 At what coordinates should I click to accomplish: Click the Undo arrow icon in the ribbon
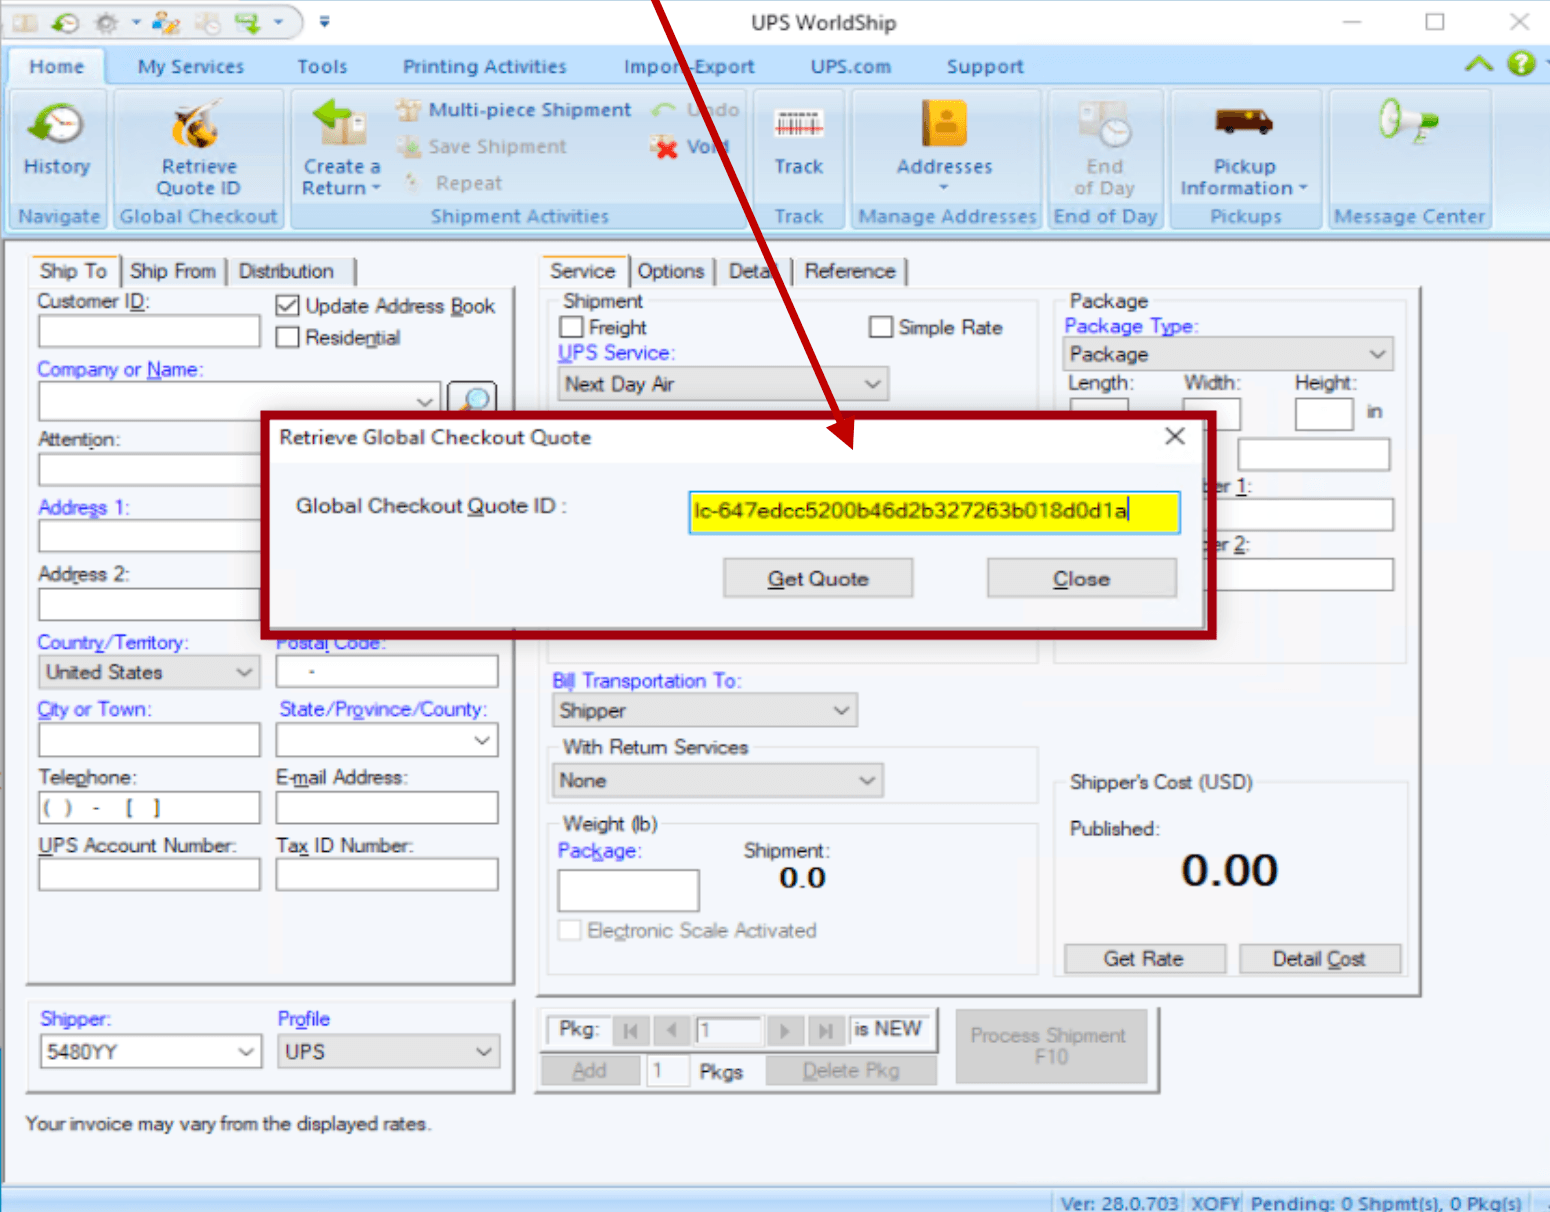pyautogui.click(x=663, y=110)
